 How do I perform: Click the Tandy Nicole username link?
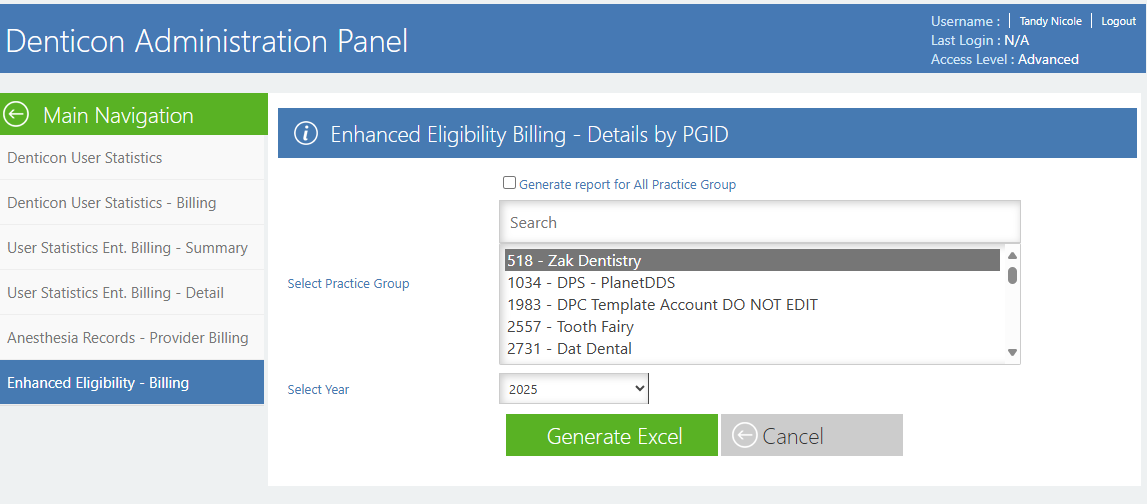pos(1050,21)
